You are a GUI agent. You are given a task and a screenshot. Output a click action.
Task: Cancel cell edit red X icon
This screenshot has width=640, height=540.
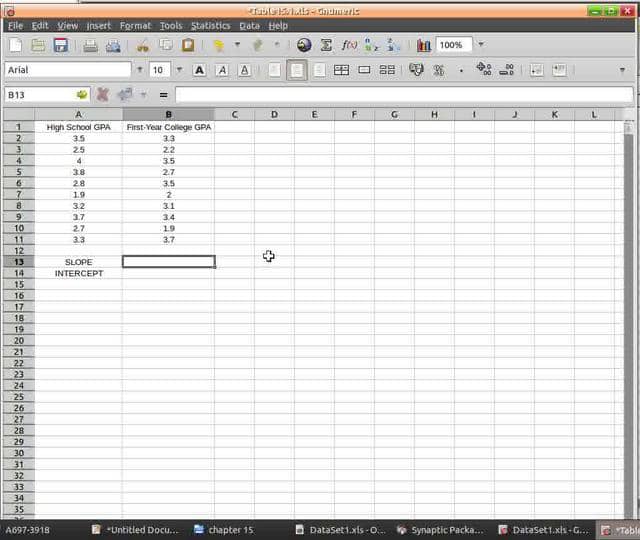(102, 95)
